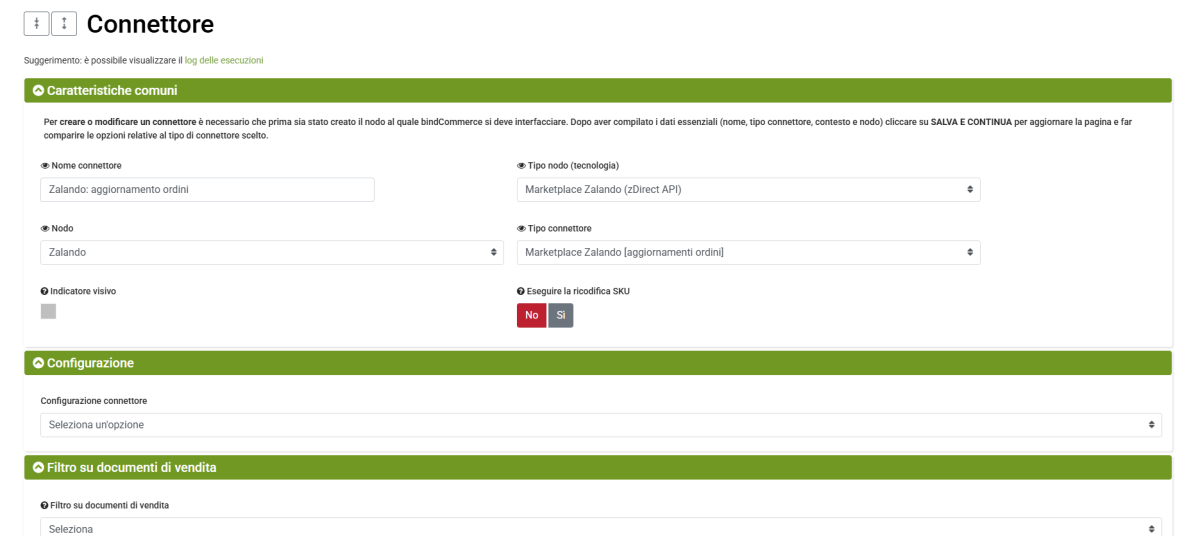The image size is (1200, 536).
Task: Open the Filtro su documenti di vendita dropdown
Action: point(601,527)
